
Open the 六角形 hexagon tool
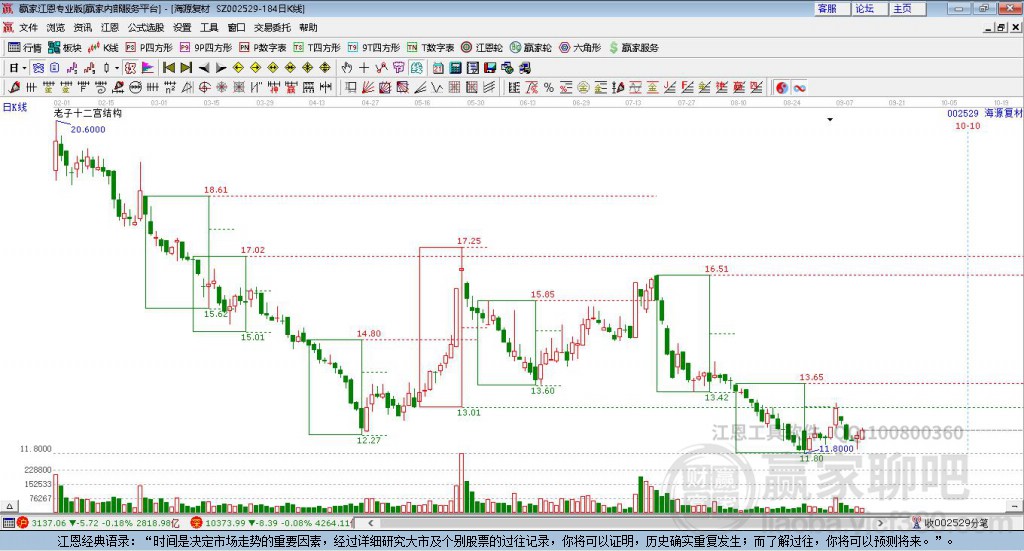580,48
